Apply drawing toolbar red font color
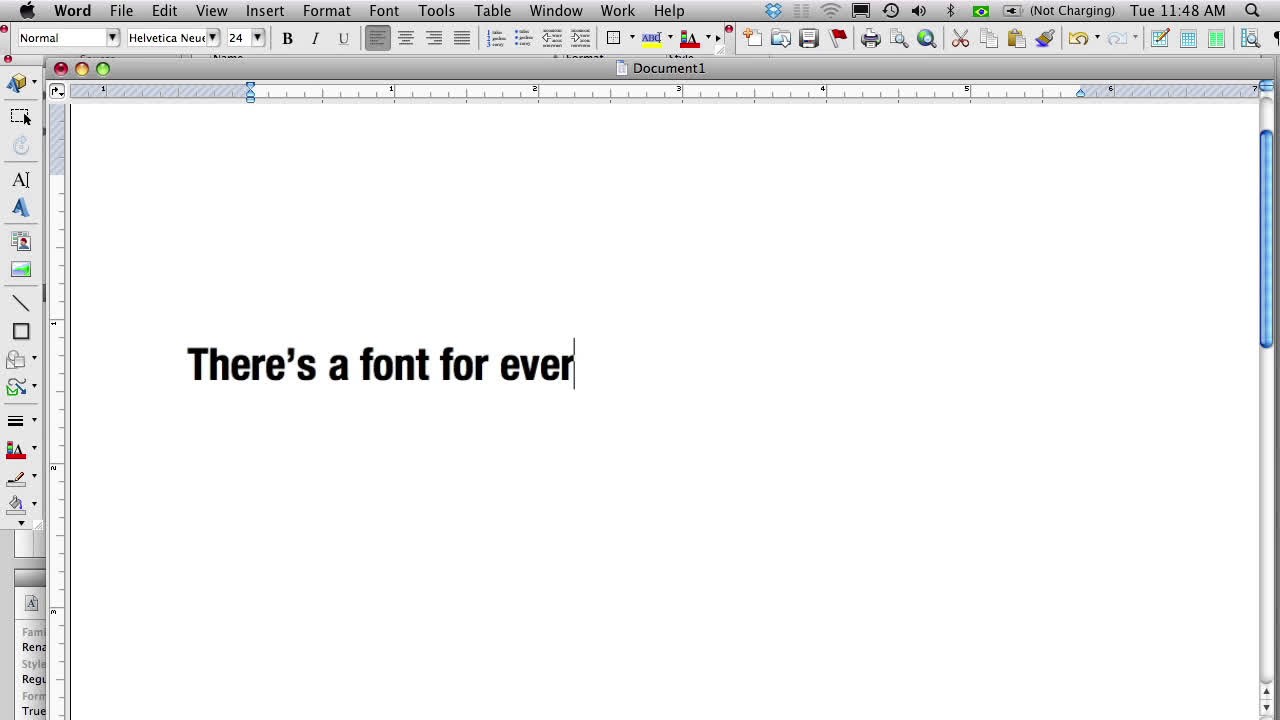Screen dimensions: 1280x720 coord(16,449)
